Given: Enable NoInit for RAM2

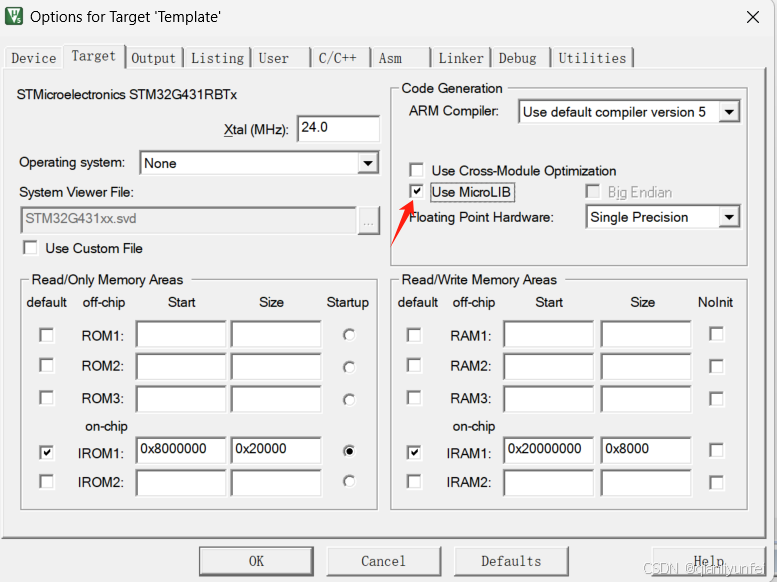Looking at the screenshot, I should point(717,366).
